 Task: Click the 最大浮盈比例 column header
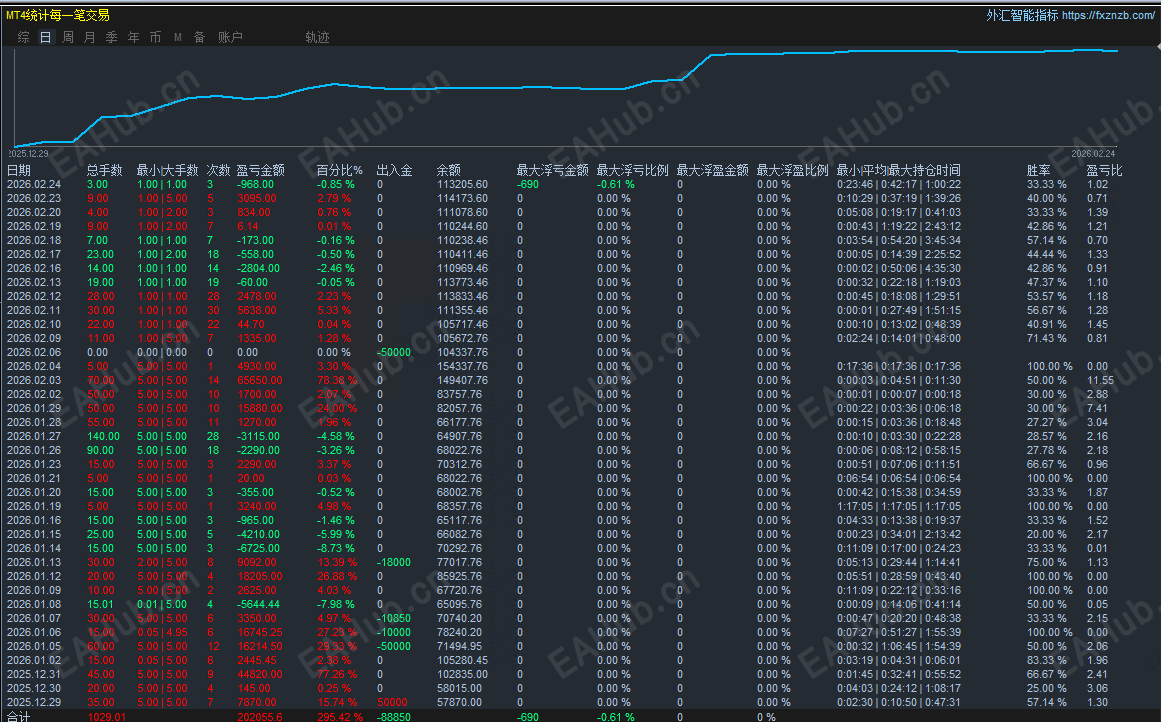(x=792, y=170)
